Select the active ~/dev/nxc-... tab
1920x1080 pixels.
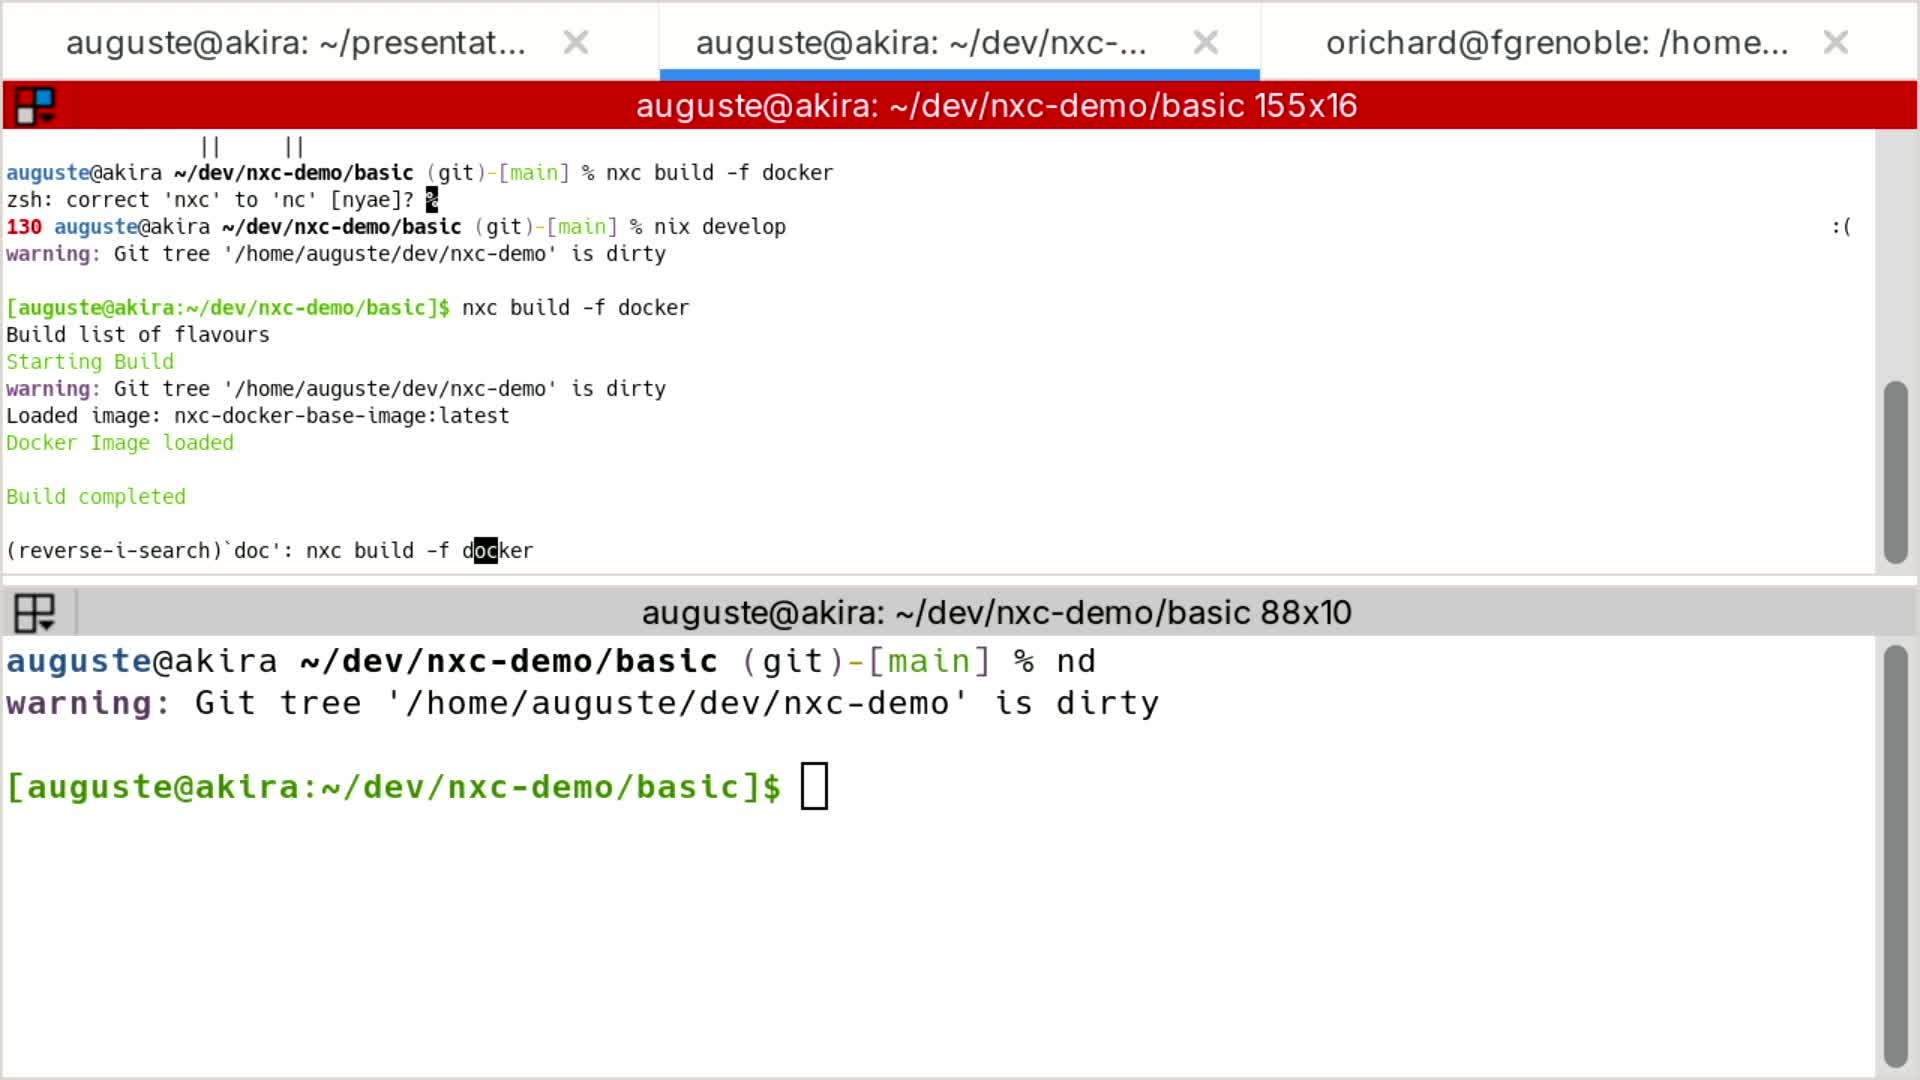point(920,42)
